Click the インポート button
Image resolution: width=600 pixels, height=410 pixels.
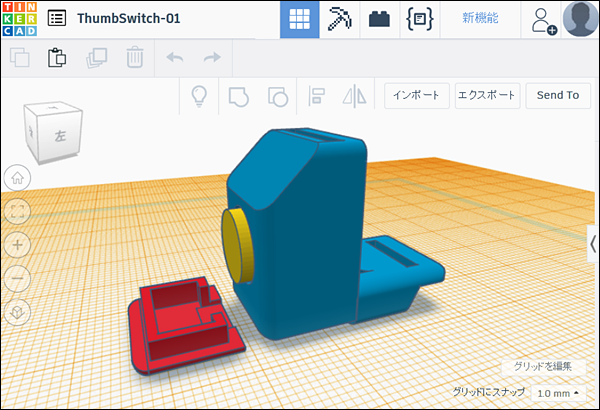pos(417,96)
